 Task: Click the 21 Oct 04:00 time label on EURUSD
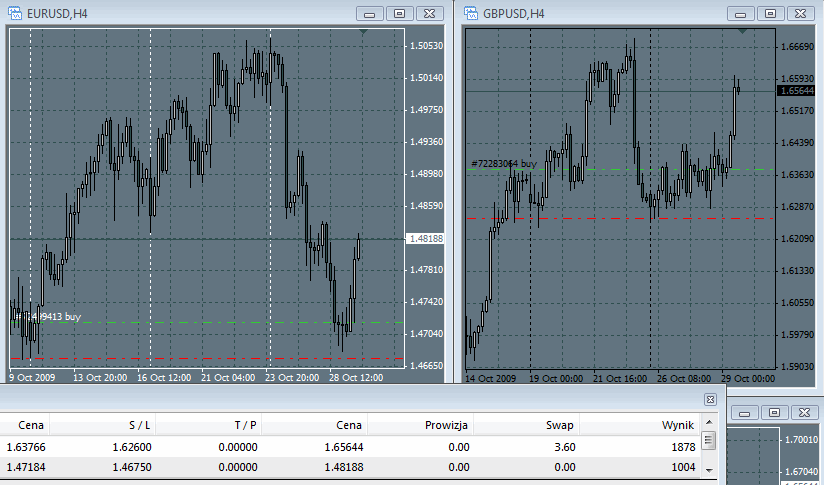click(x=228, y=377)
